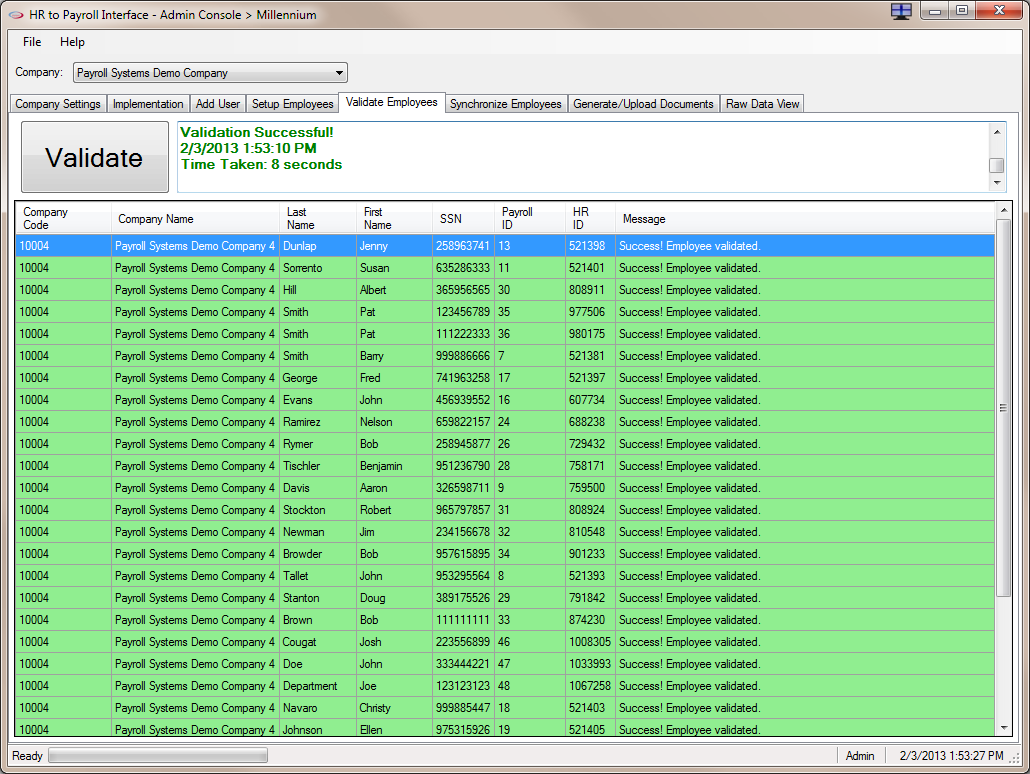
Task: Switch to the Add User tab
Action: tap(217, 104)
